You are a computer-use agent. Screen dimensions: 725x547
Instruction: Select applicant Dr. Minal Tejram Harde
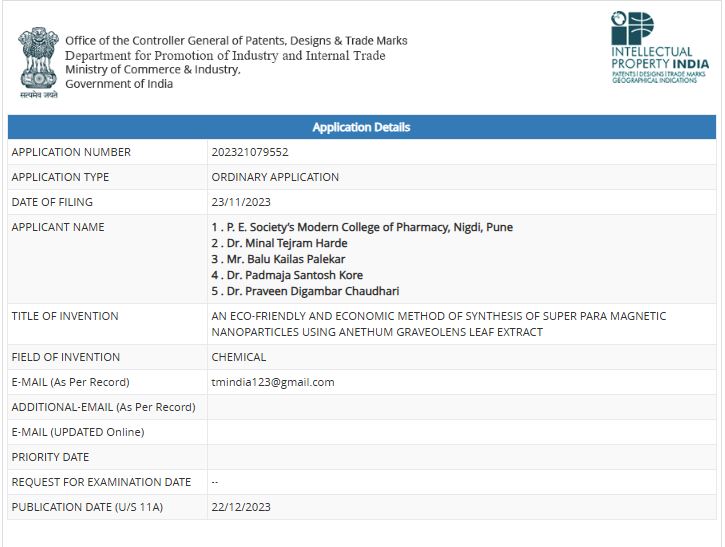pos(279,243)
